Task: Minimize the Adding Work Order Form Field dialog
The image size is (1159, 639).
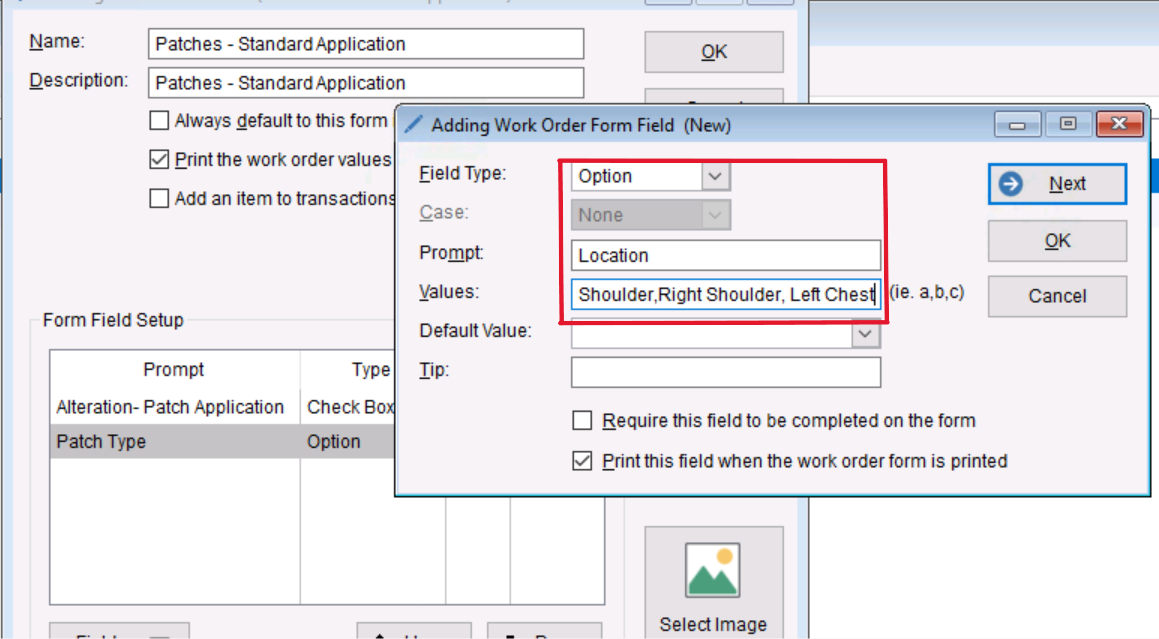Action: [x=1018, y=125]
